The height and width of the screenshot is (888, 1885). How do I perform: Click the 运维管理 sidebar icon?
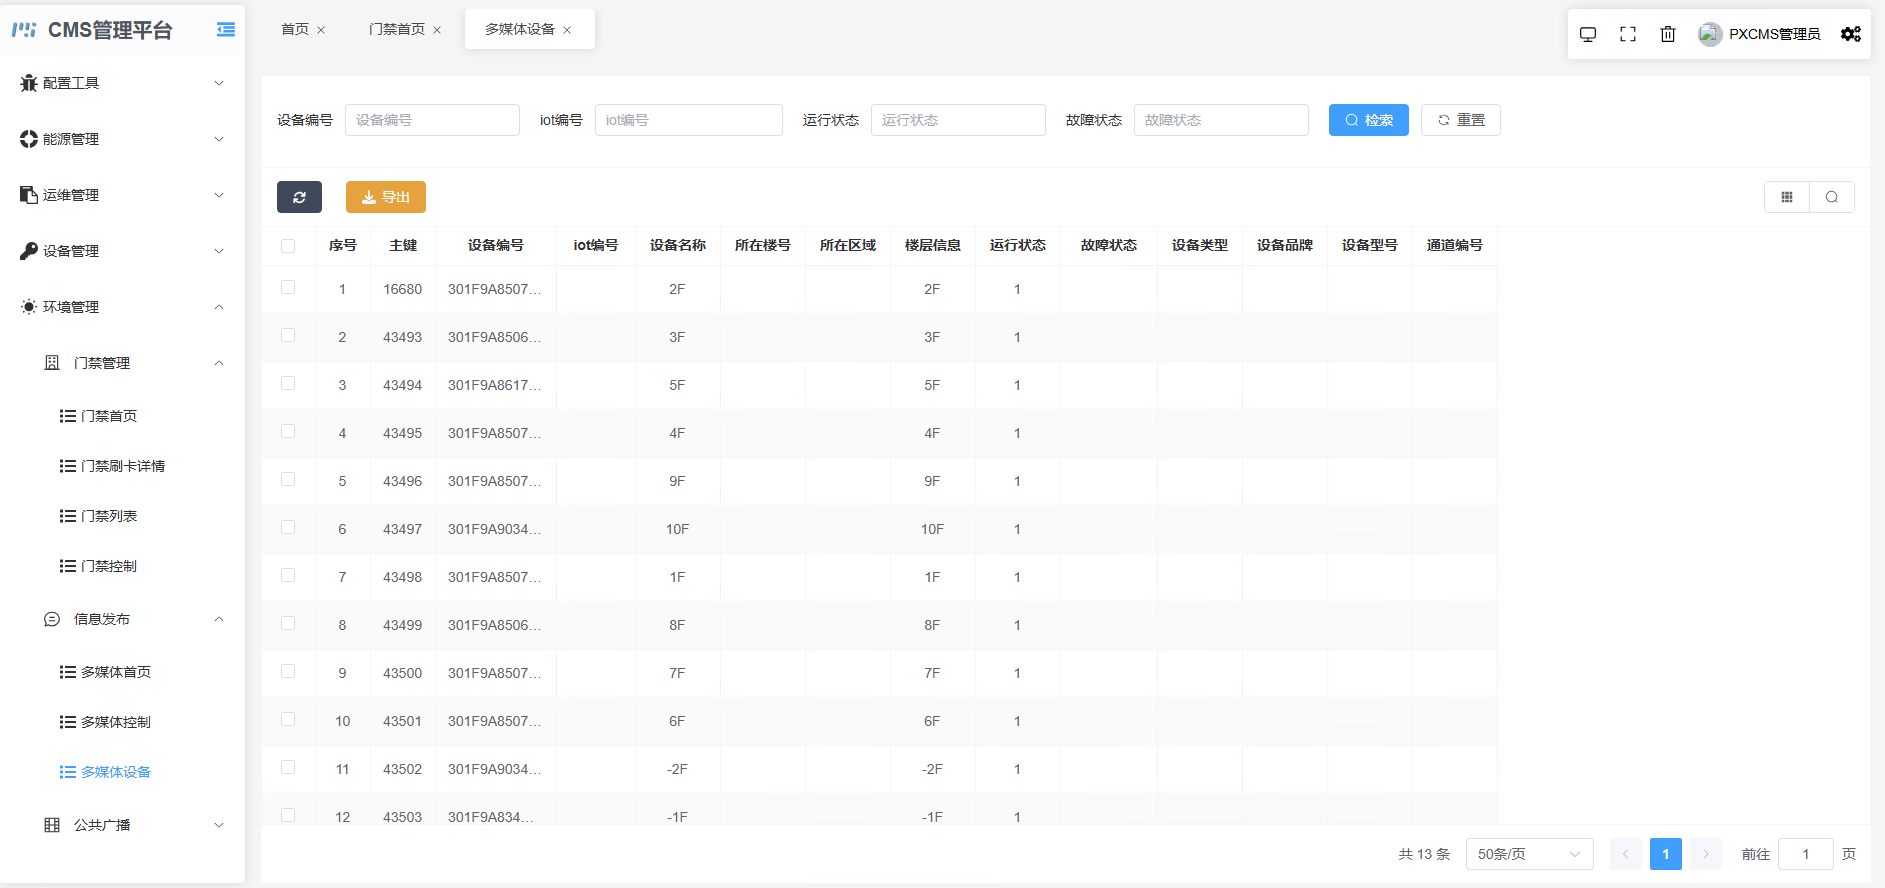pyautogui.click(x=29, y=195)
